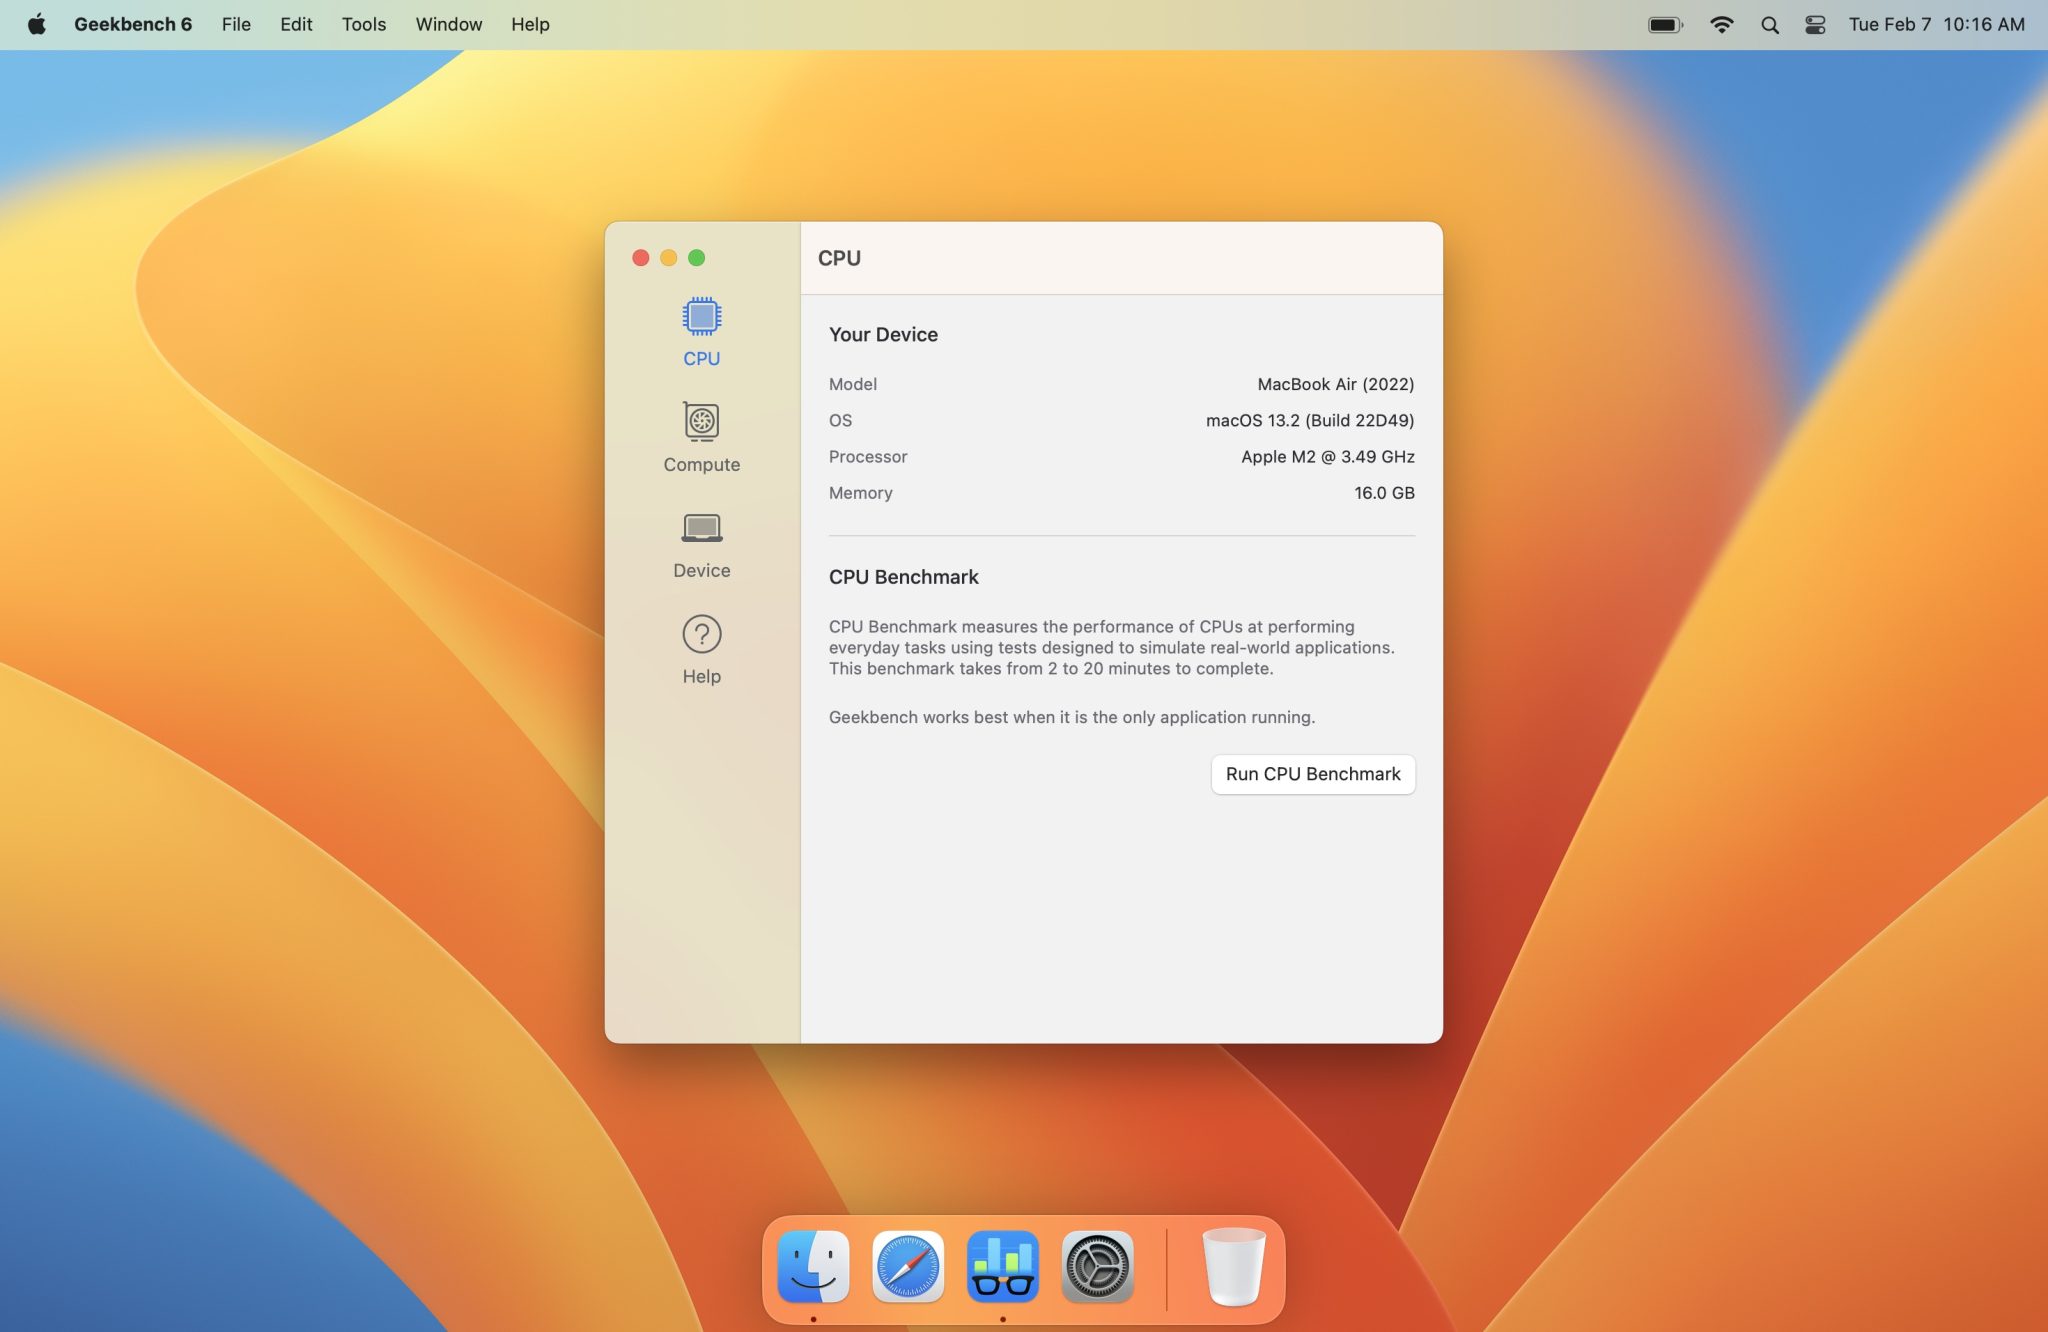Viewport: 2048px width, 1332px height.
Task: Click the battery status icon
Action: coord(1665,25)
